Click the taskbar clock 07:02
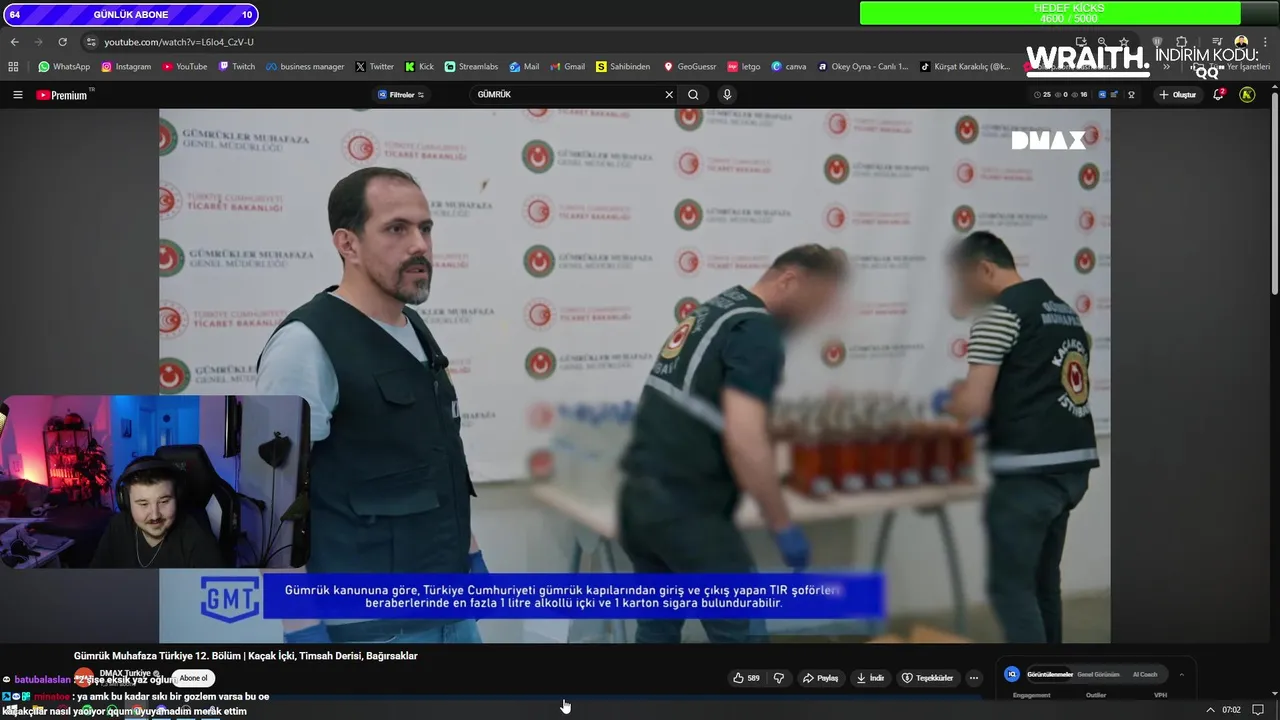The height and width of the screenshot is (720, 1280). pyautogui.click(x=1231, y=710)
